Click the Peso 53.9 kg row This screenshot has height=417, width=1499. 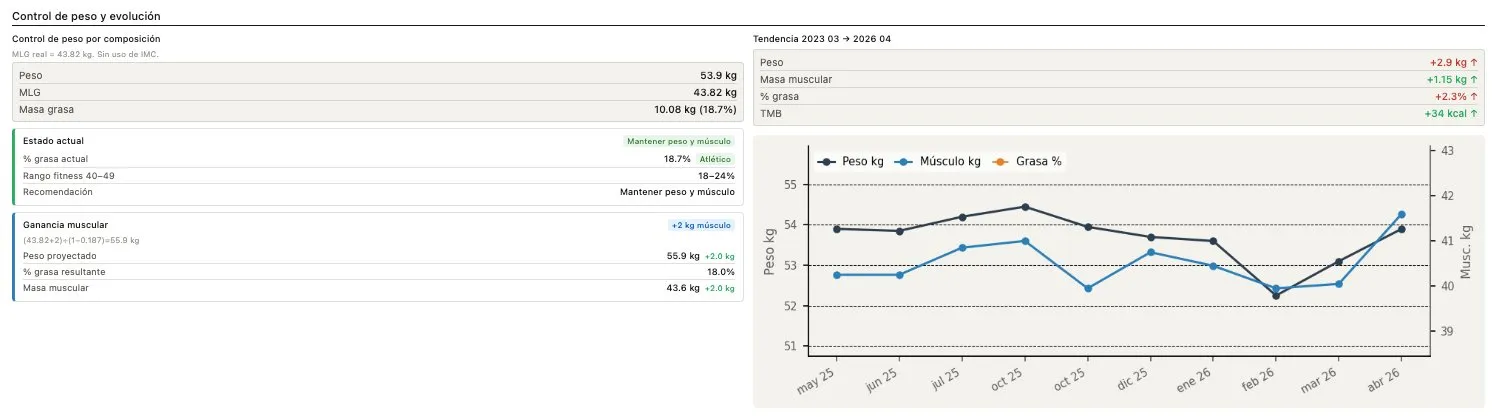(377, 75)
